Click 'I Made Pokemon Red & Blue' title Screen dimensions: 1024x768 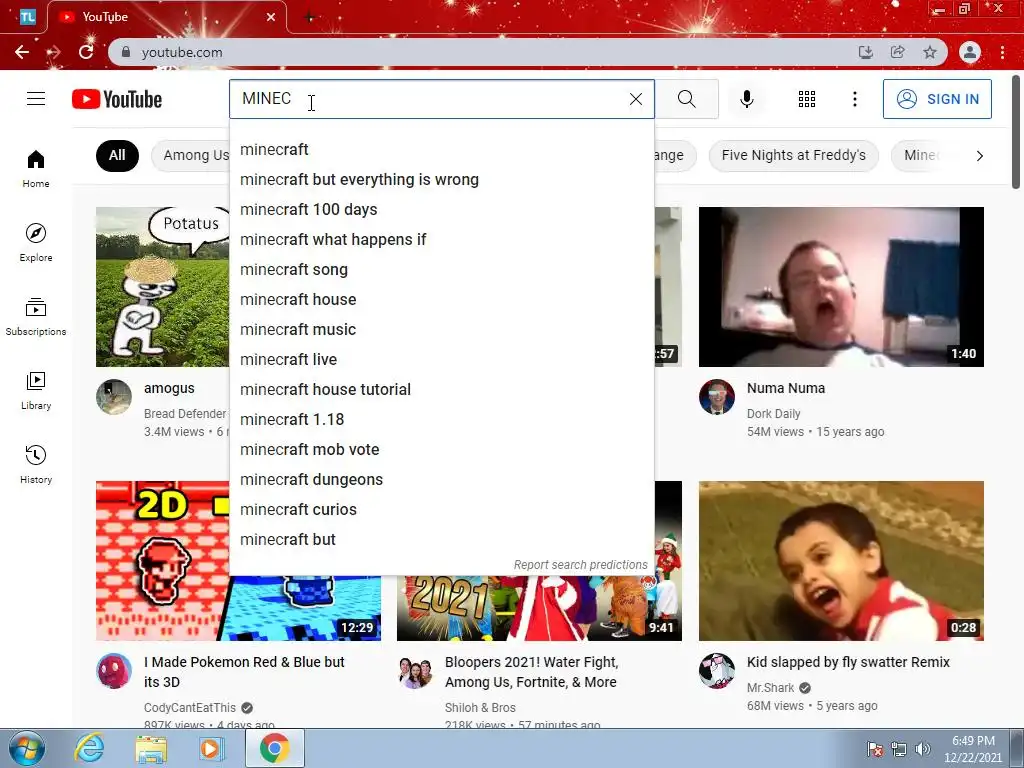coord(244,672)
